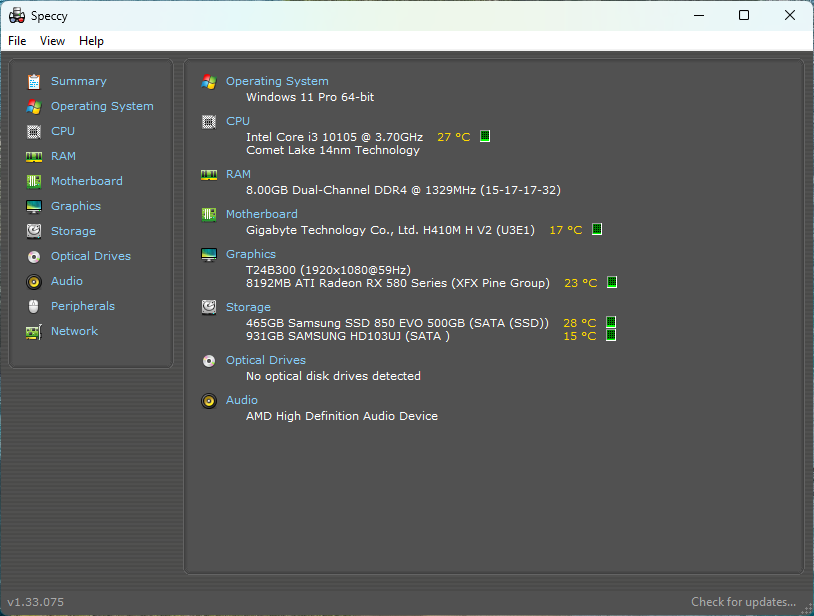Click the Optical Drives disc icon in main panel

[209, 361]
